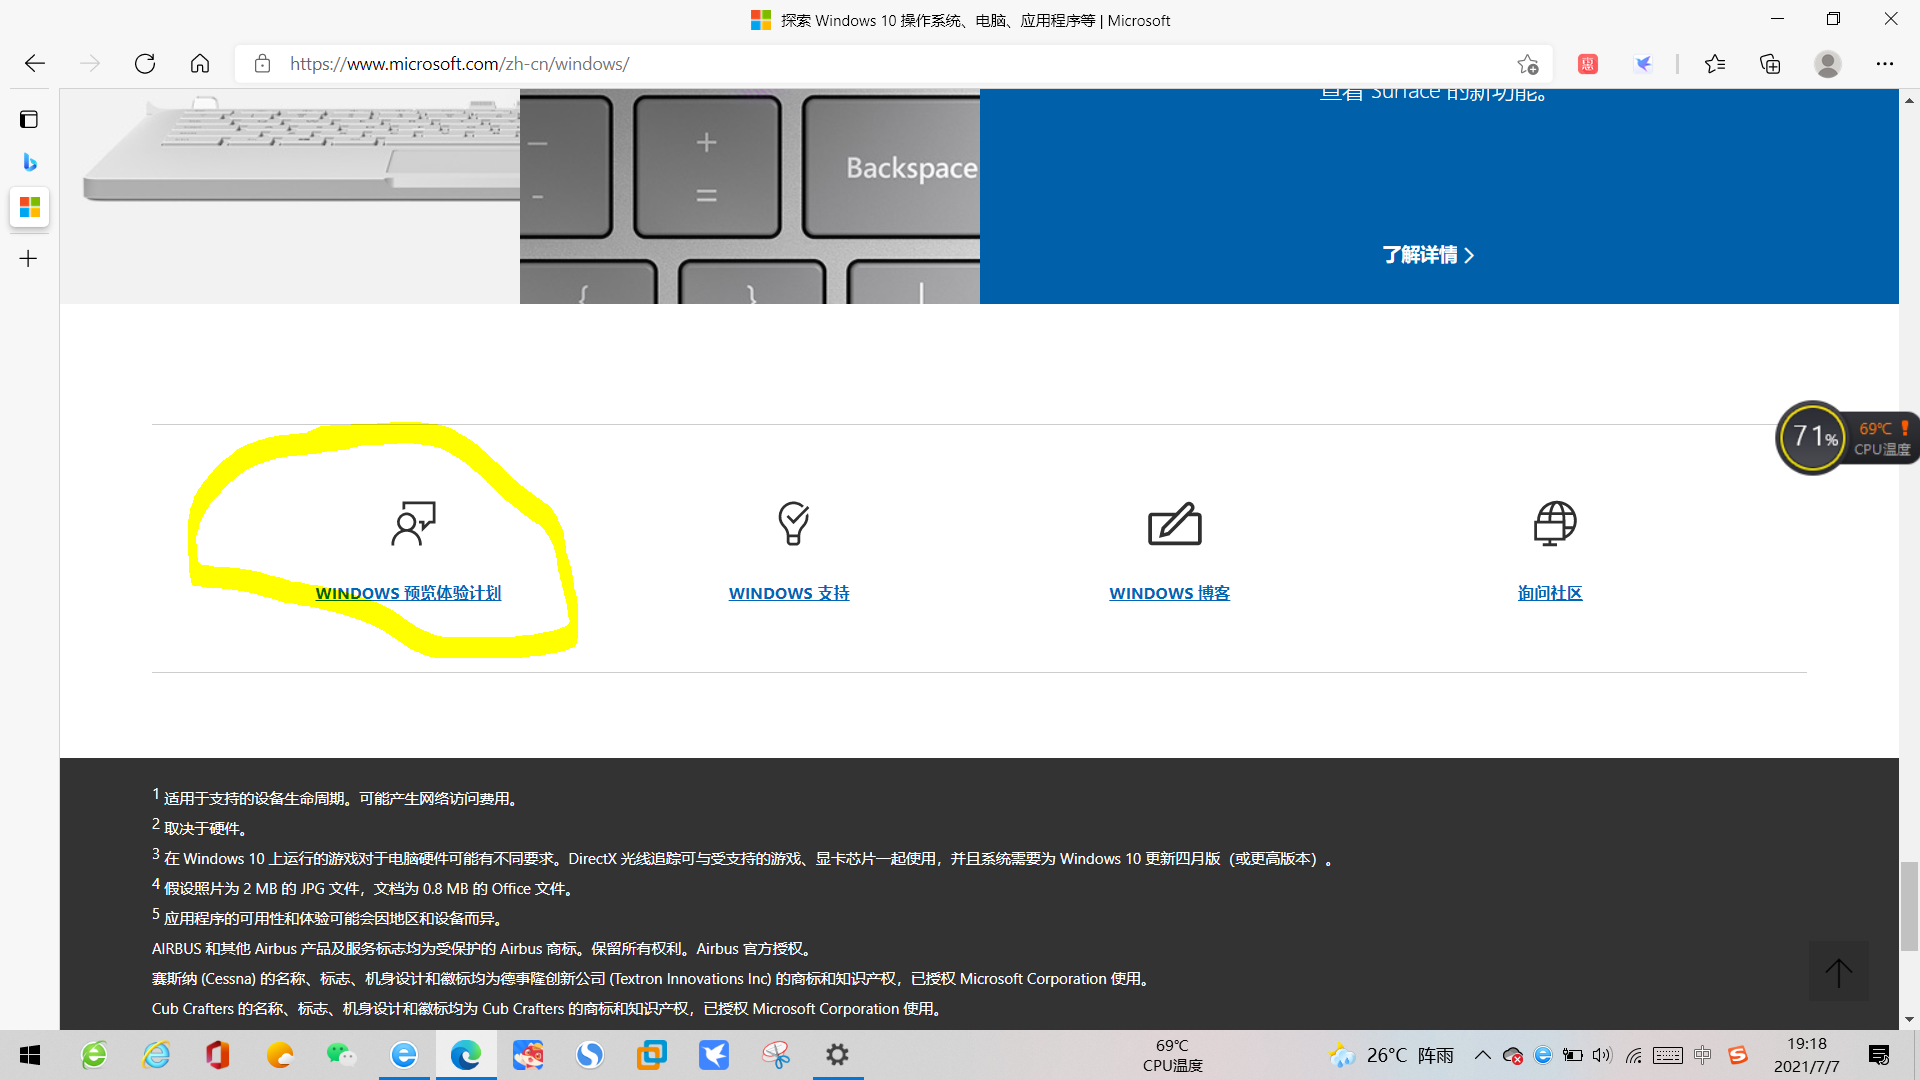Switch to legacy Edge taskbar window
The height and width of the screenshot is (1080, 1920).
click(x=404, y=1055)
